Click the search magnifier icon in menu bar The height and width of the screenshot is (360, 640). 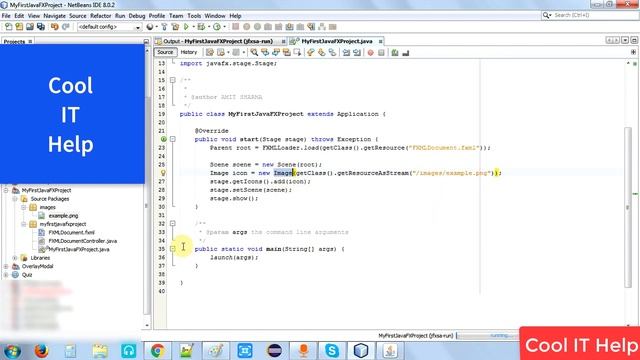pos(547,15)
